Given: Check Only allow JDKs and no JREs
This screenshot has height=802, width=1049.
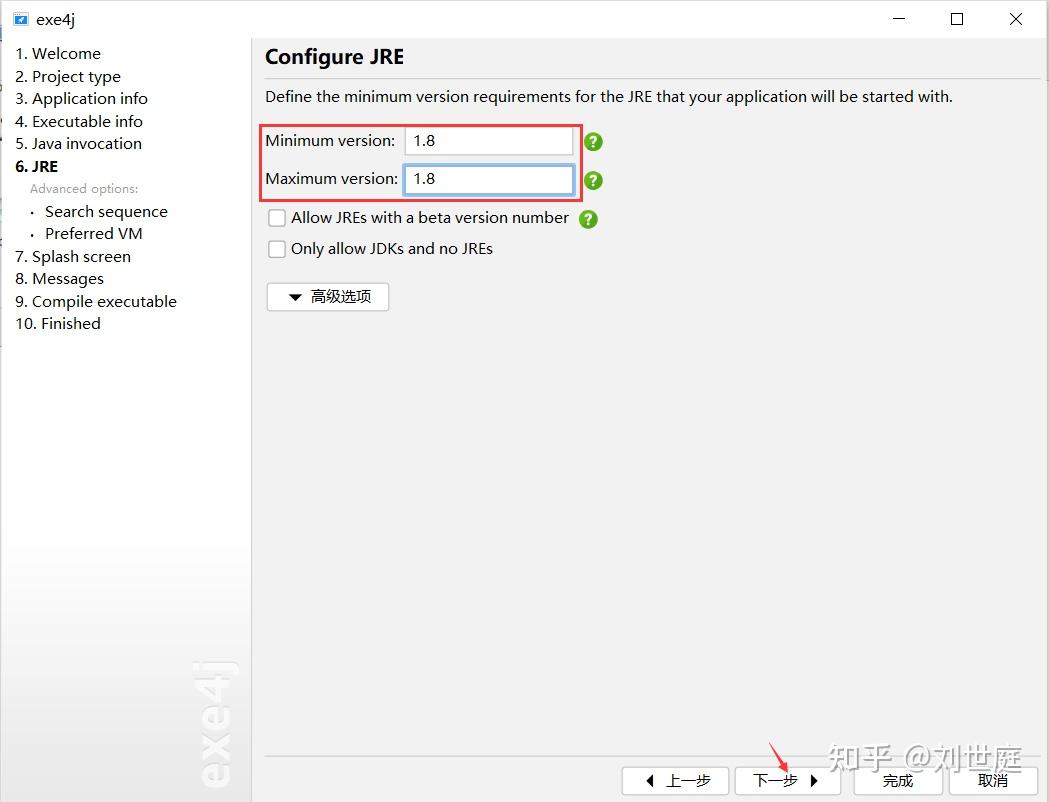Looking at the screenshot, I should click(x=276, y=249).
